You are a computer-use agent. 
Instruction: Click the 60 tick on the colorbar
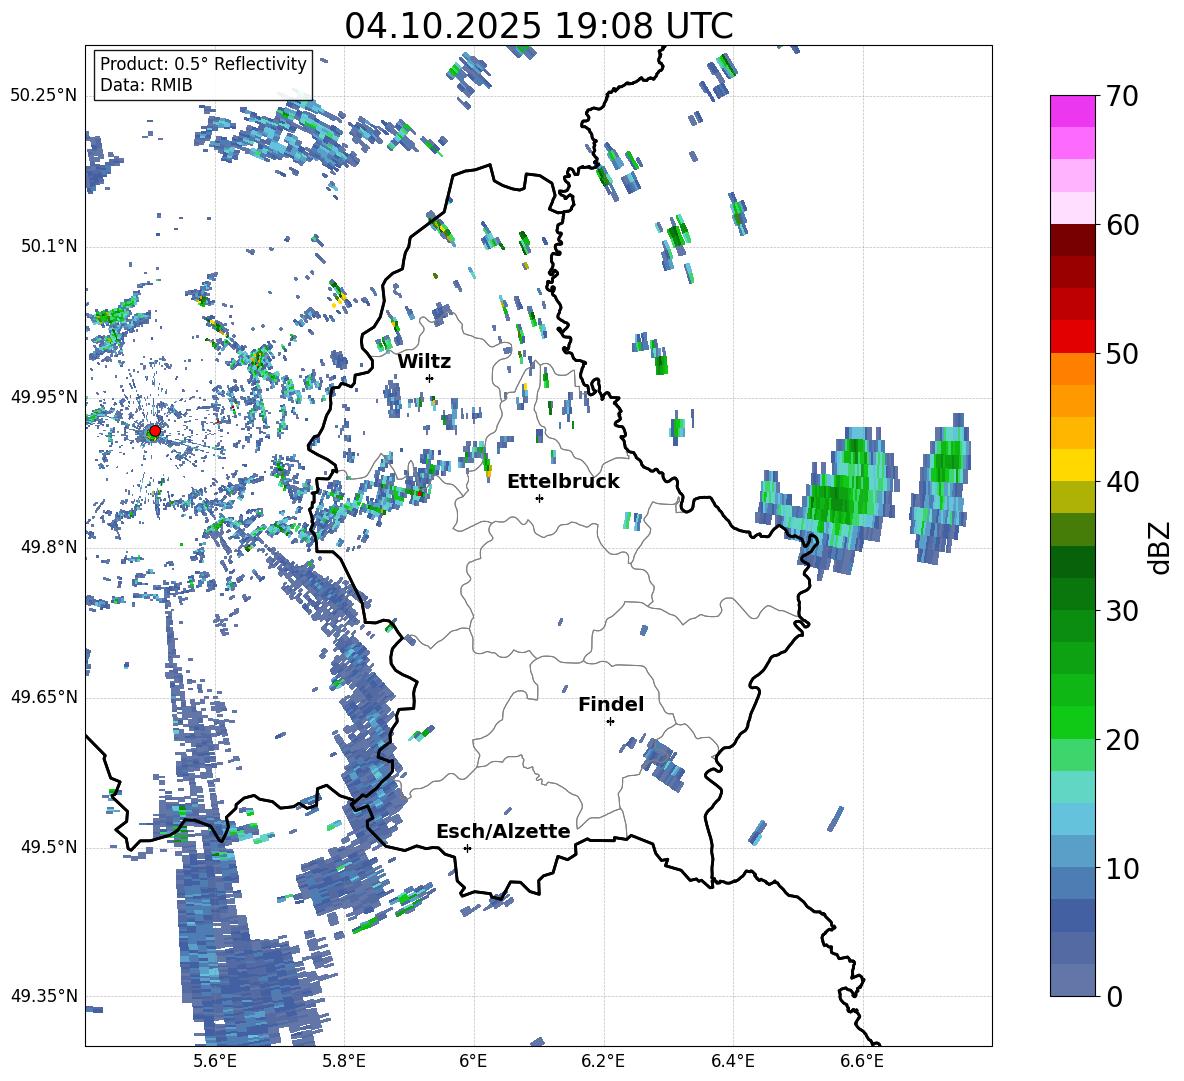(x=1121, y=225)
